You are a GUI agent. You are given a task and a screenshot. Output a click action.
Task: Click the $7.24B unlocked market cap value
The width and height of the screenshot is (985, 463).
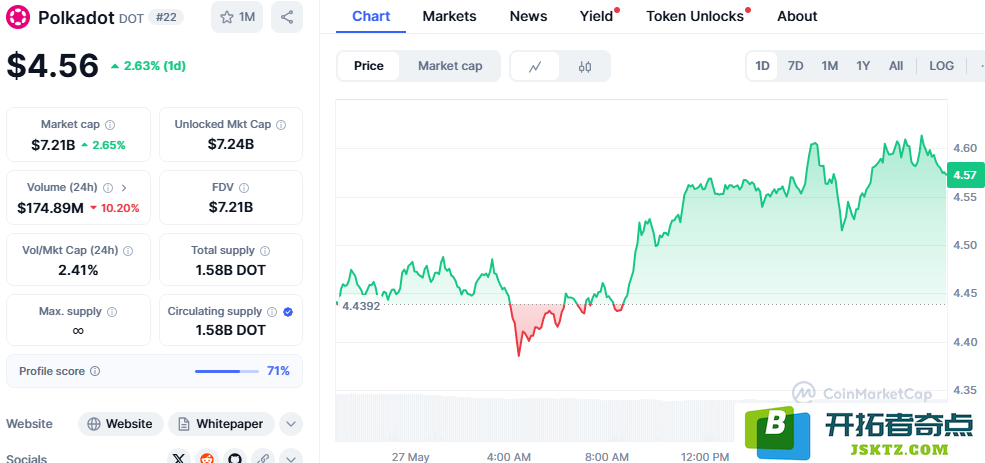click(x=231, y=144)
